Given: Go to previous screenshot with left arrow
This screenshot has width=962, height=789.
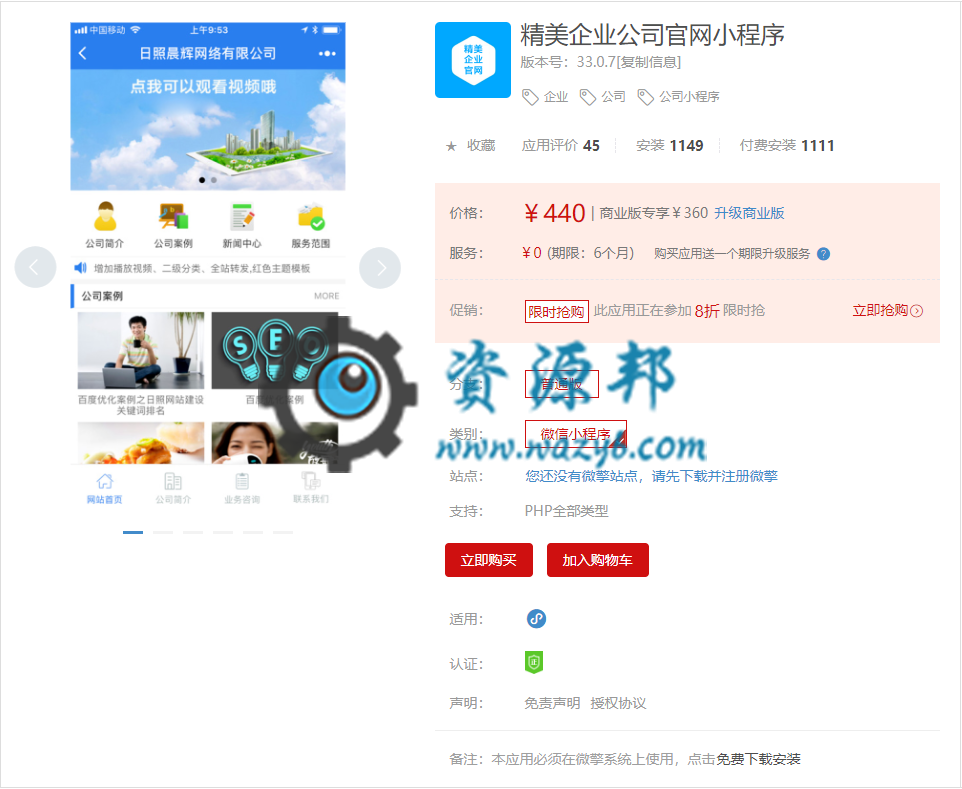Looking at the screenshot, I should click(x=35, y=267).
